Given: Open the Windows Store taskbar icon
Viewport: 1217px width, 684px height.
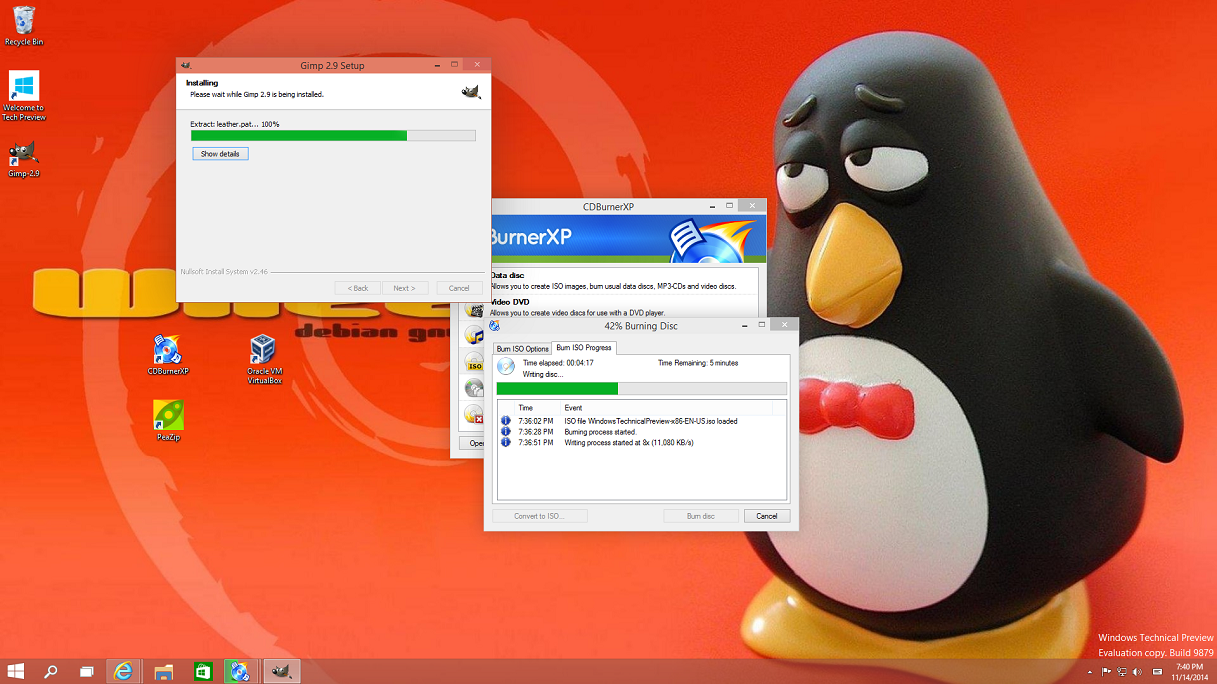Looking at the screenshot, I should pos(202,671).
